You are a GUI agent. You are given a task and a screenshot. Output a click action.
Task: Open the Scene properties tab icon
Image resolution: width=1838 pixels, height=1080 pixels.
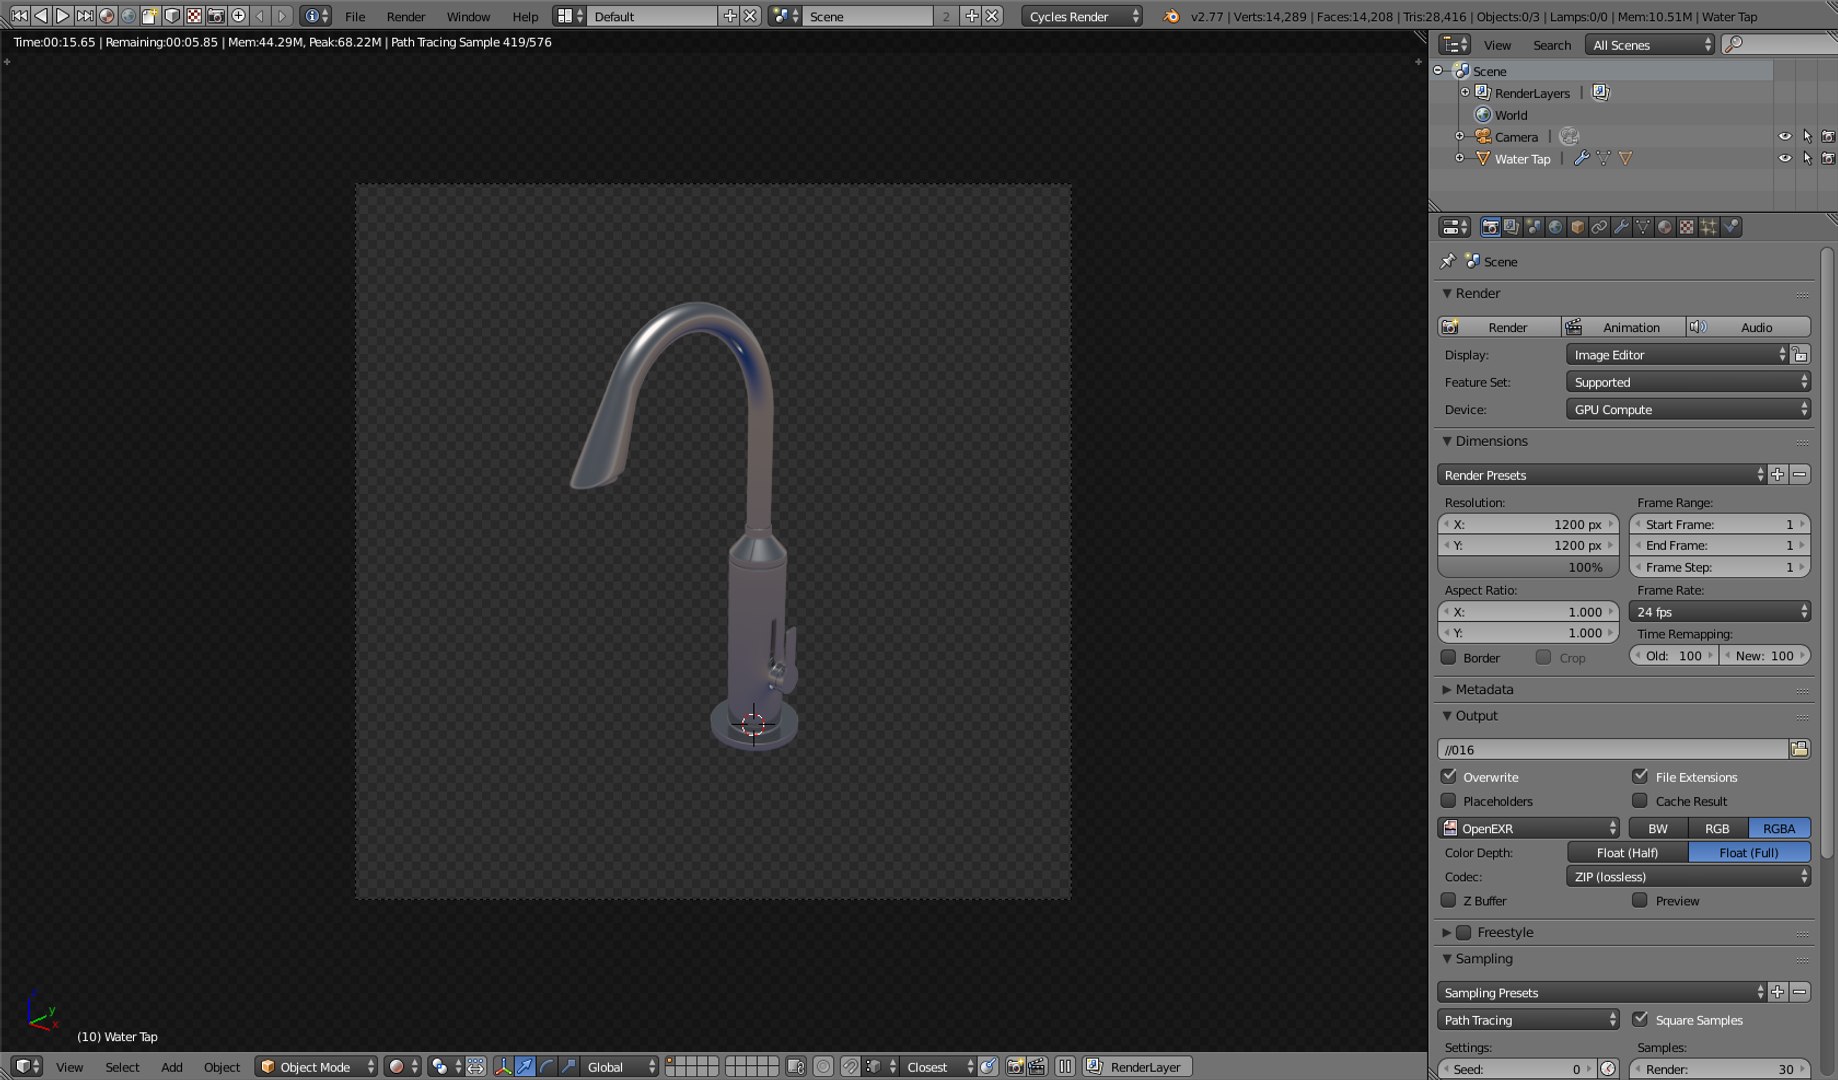tap(1534, 227)
